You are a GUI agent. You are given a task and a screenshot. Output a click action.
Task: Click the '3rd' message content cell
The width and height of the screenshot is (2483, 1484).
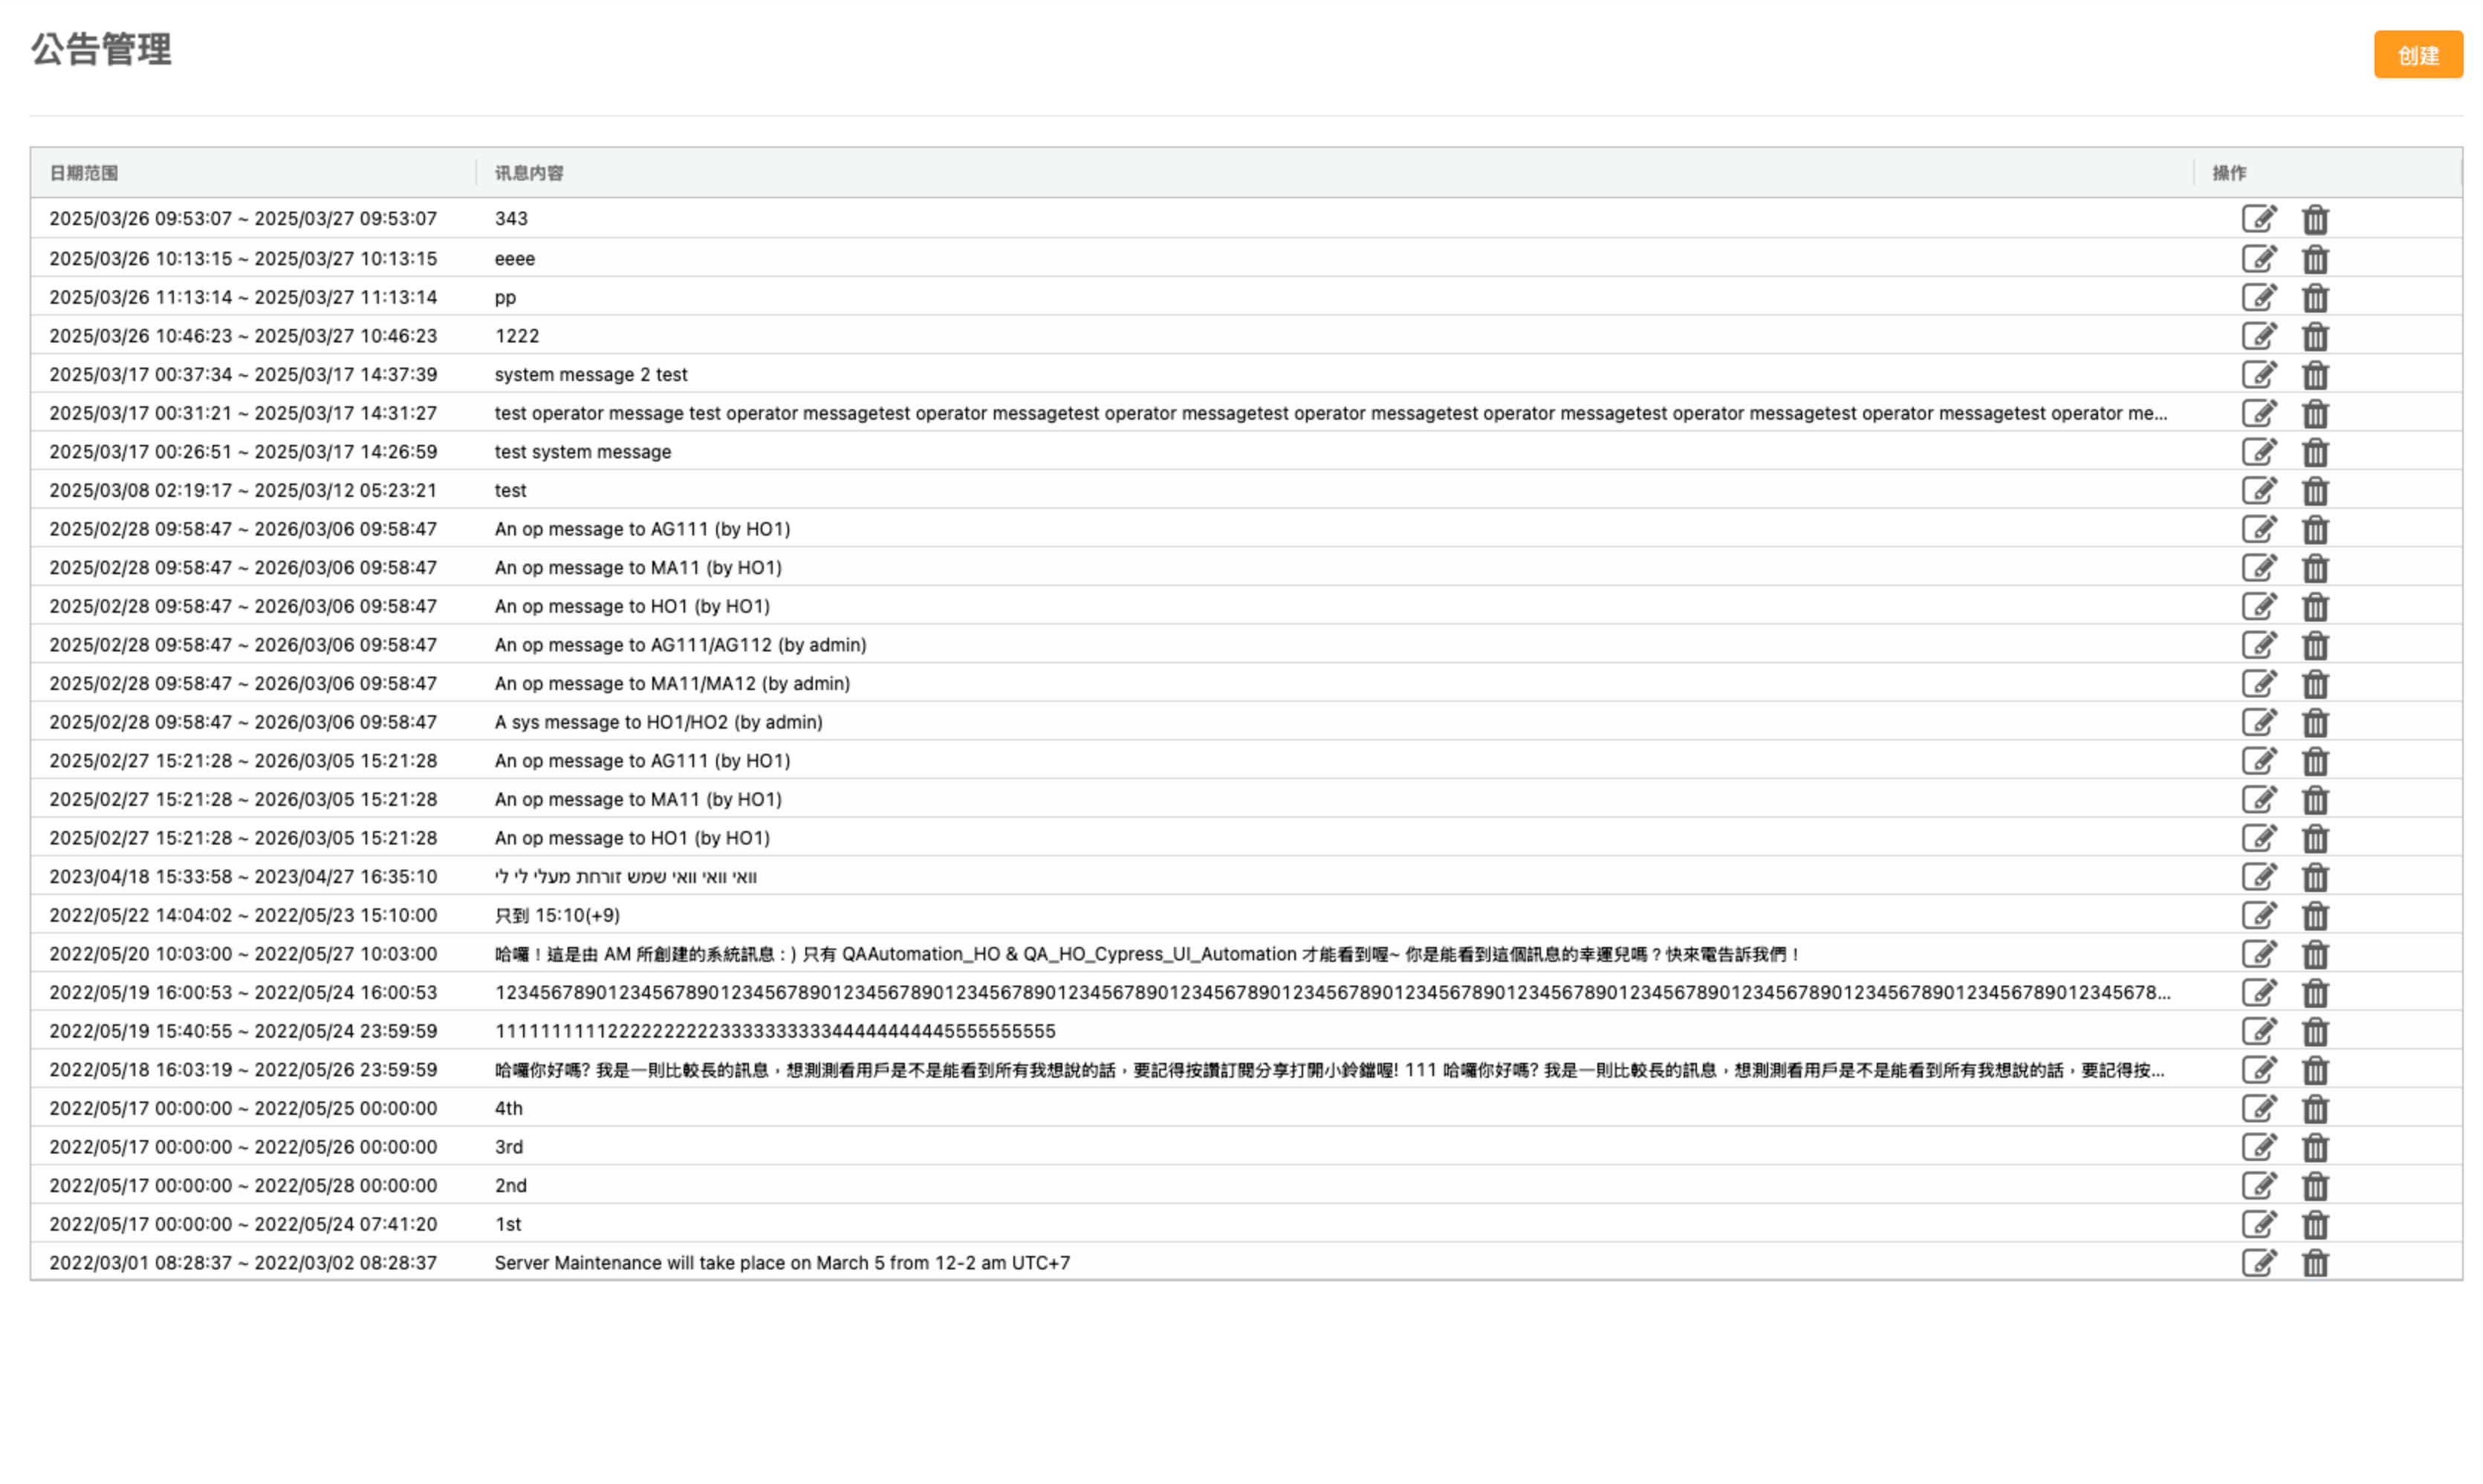tap(509, 1147)
